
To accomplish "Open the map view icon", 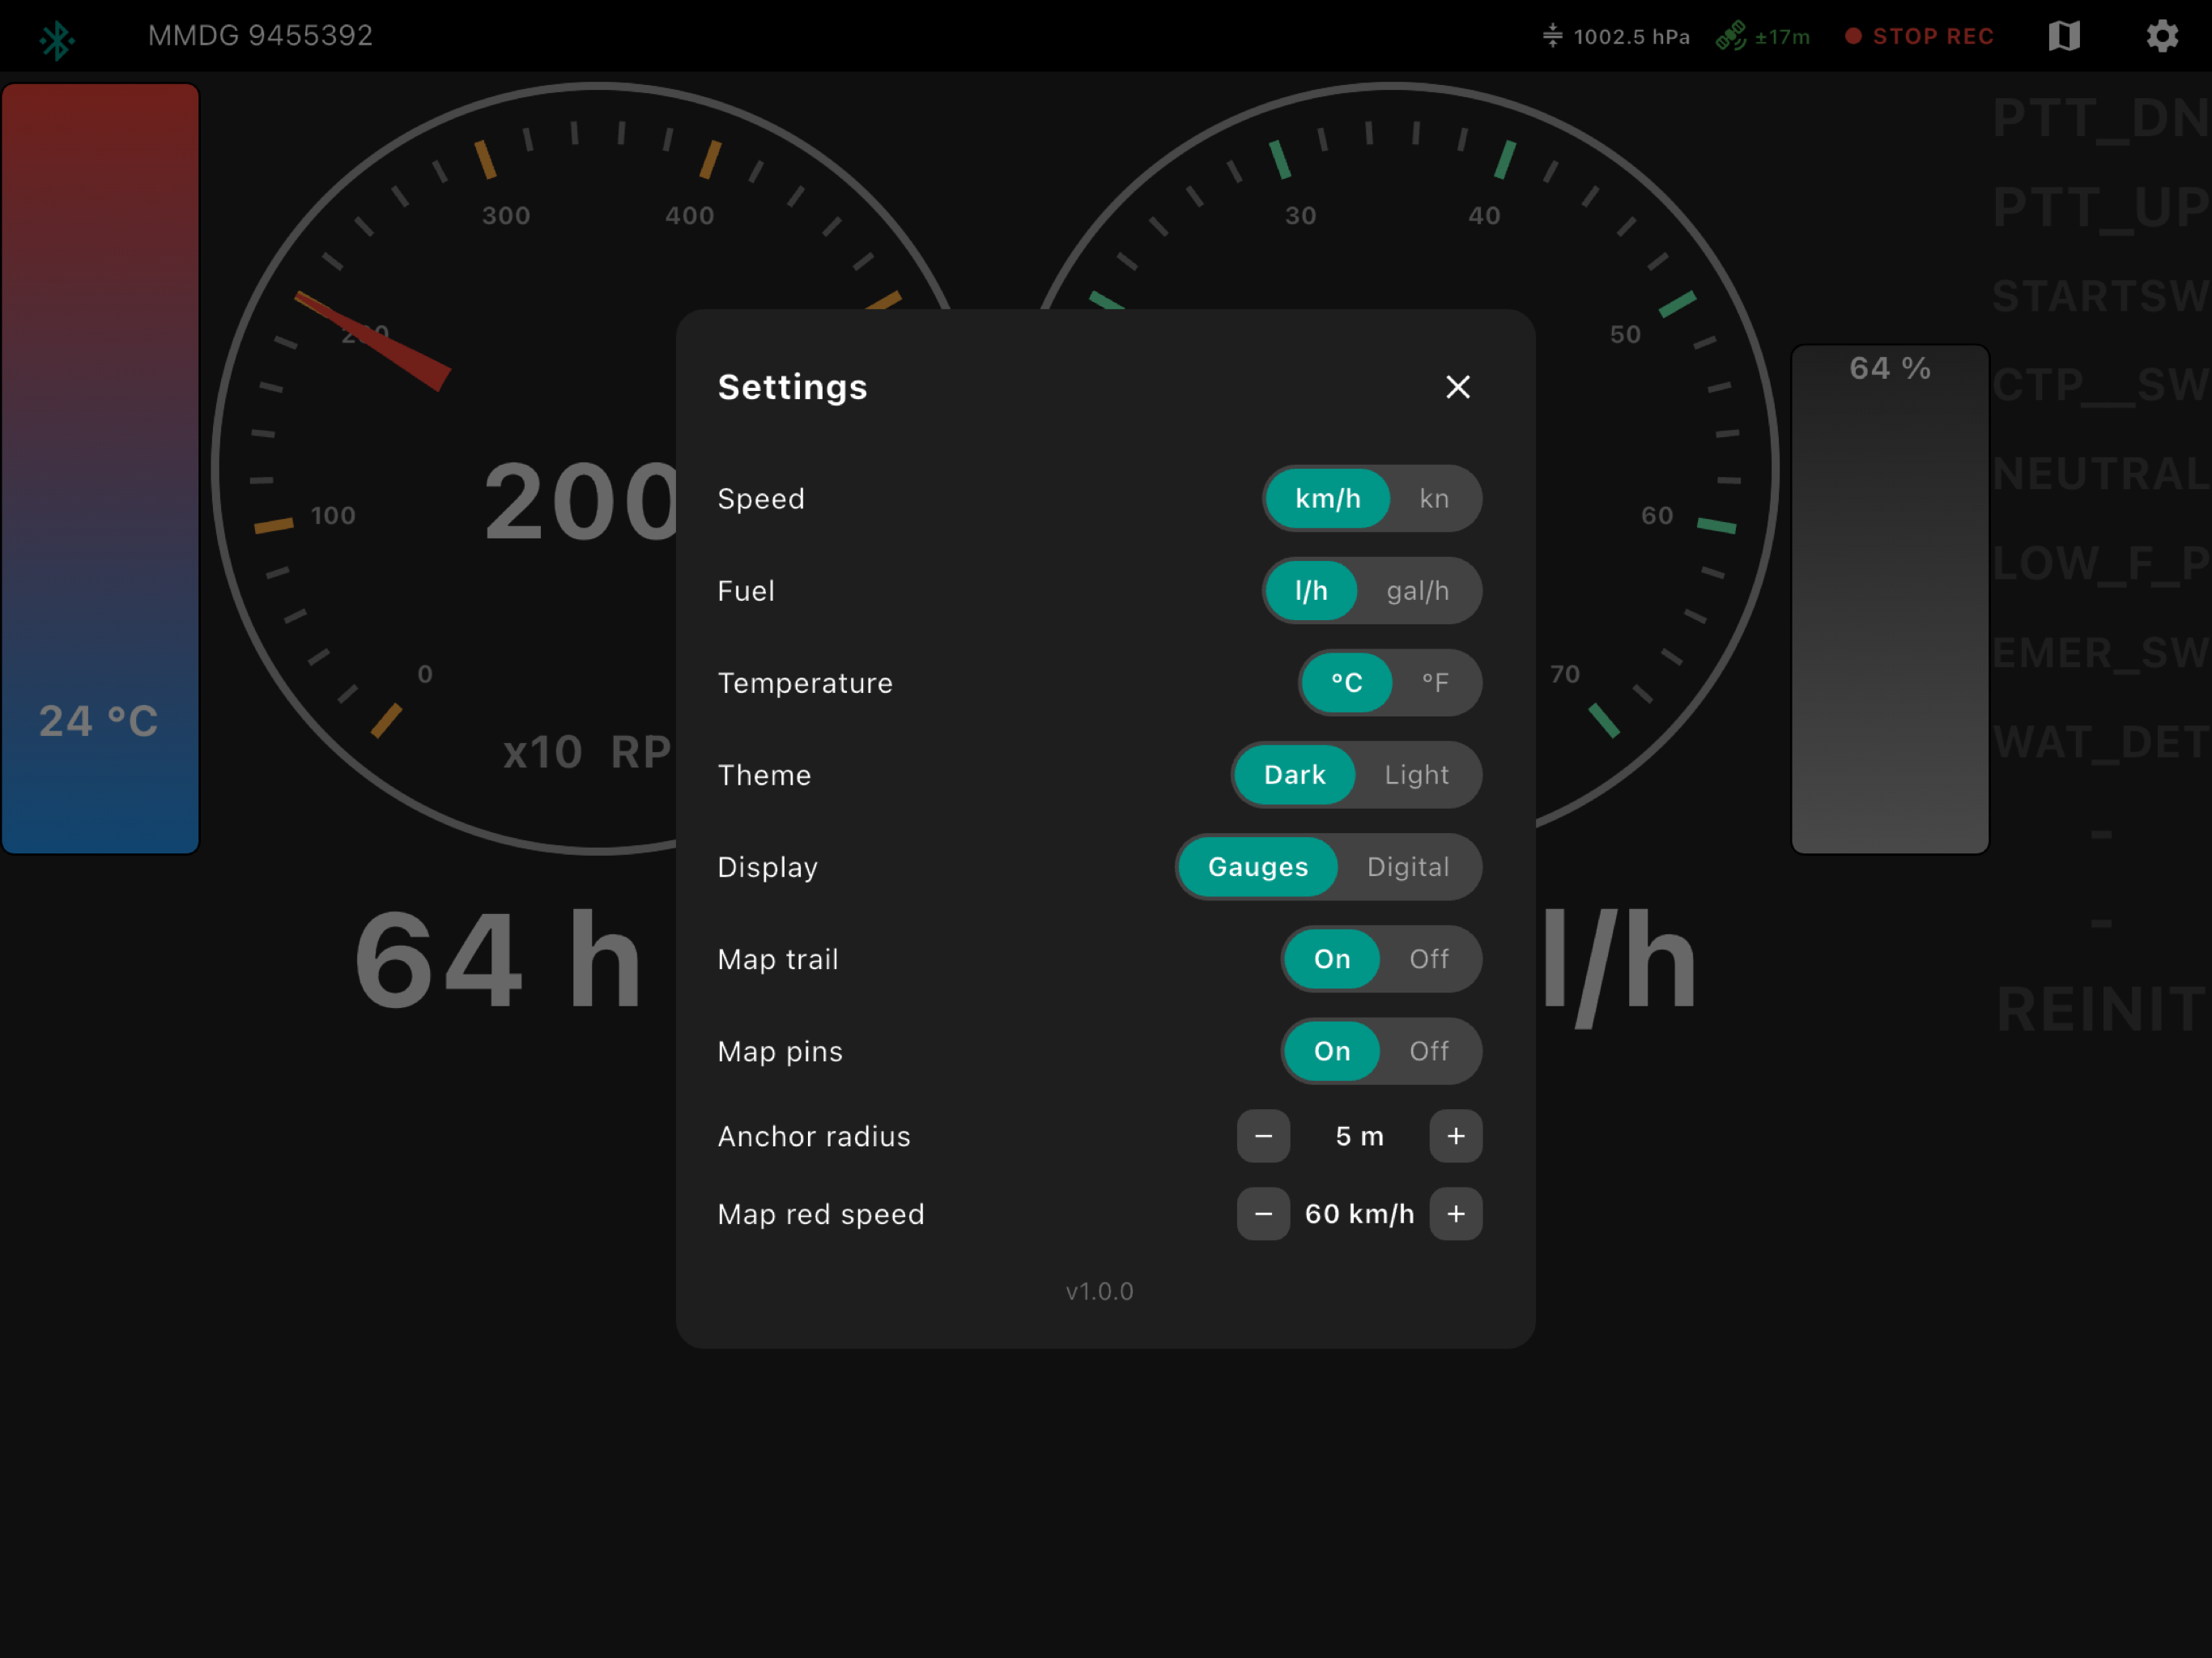I will tap(2063, 36).
